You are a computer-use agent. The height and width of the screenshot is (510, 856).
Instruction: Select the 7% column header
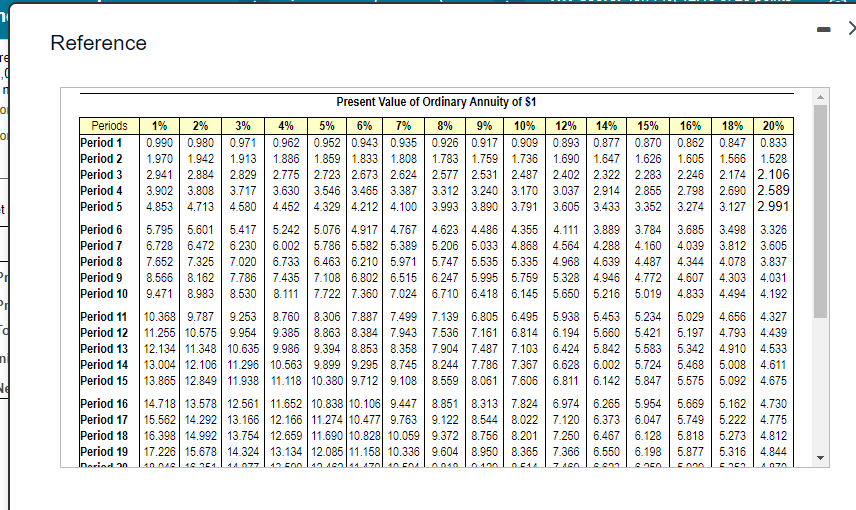click(x=403, y=126)
